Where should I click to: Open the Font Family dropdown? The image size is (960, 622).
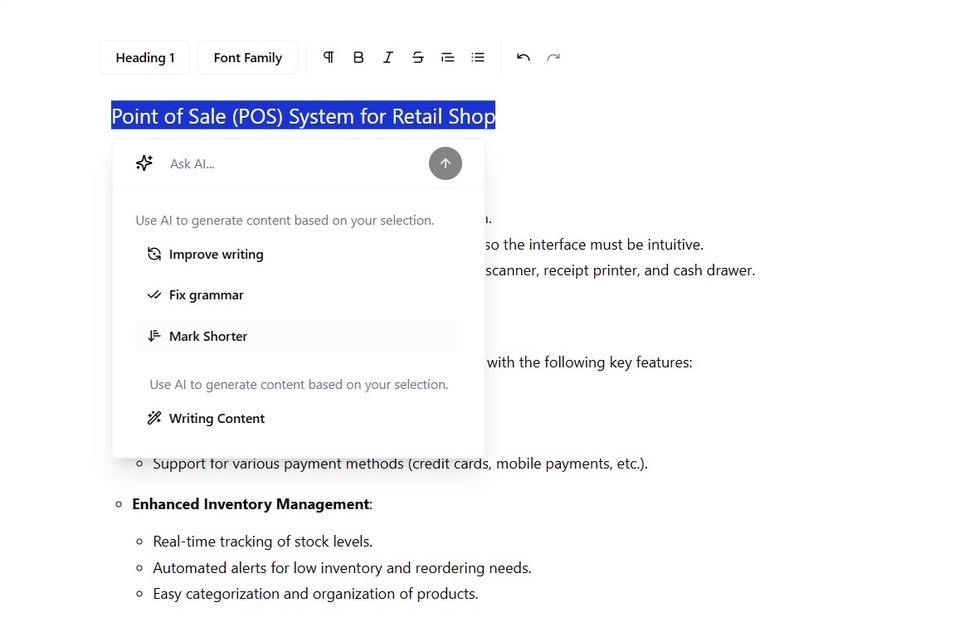(247, 57)
